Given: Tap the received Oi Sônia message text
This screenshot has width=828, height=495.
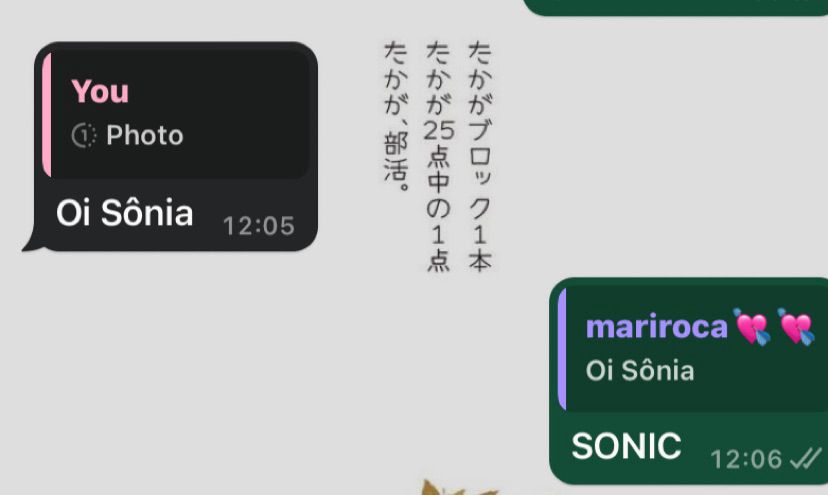Looking at the screenshot, I should (x=125, y=213).
